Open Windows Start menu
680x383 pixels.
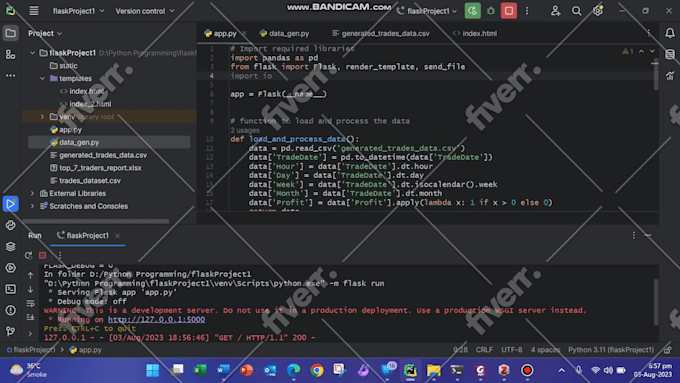click(x=152, y=370)
